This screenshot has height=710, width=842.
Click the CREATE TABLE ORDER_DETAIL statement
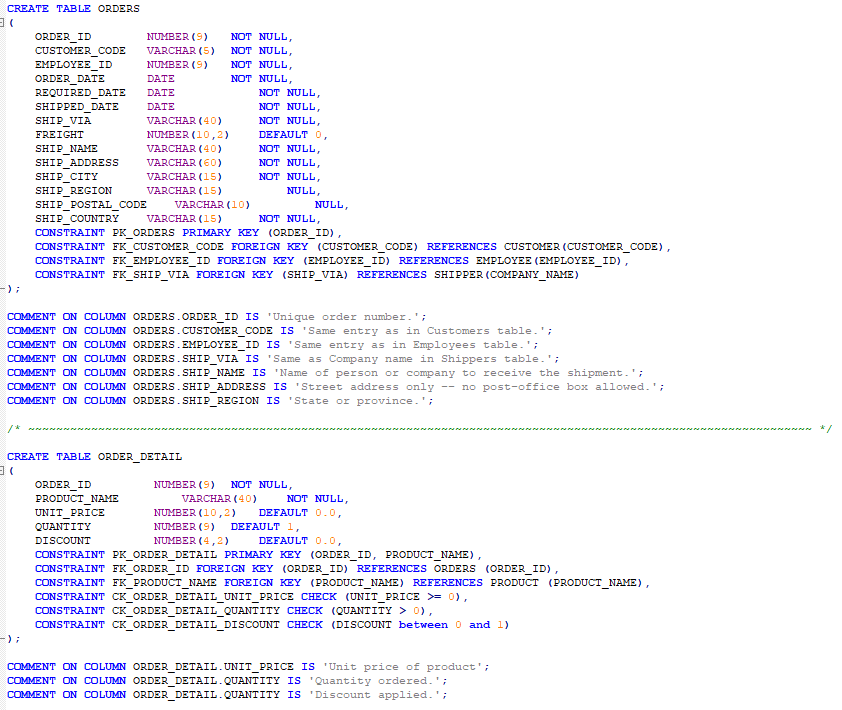coord(92,456)
